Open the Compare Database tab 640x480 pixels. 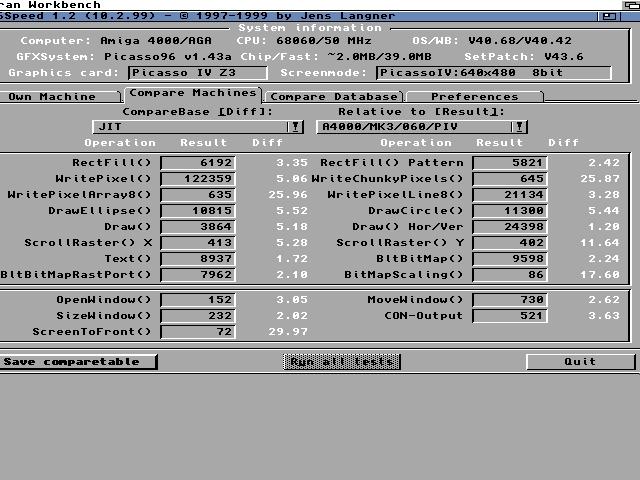coord(333,97)
